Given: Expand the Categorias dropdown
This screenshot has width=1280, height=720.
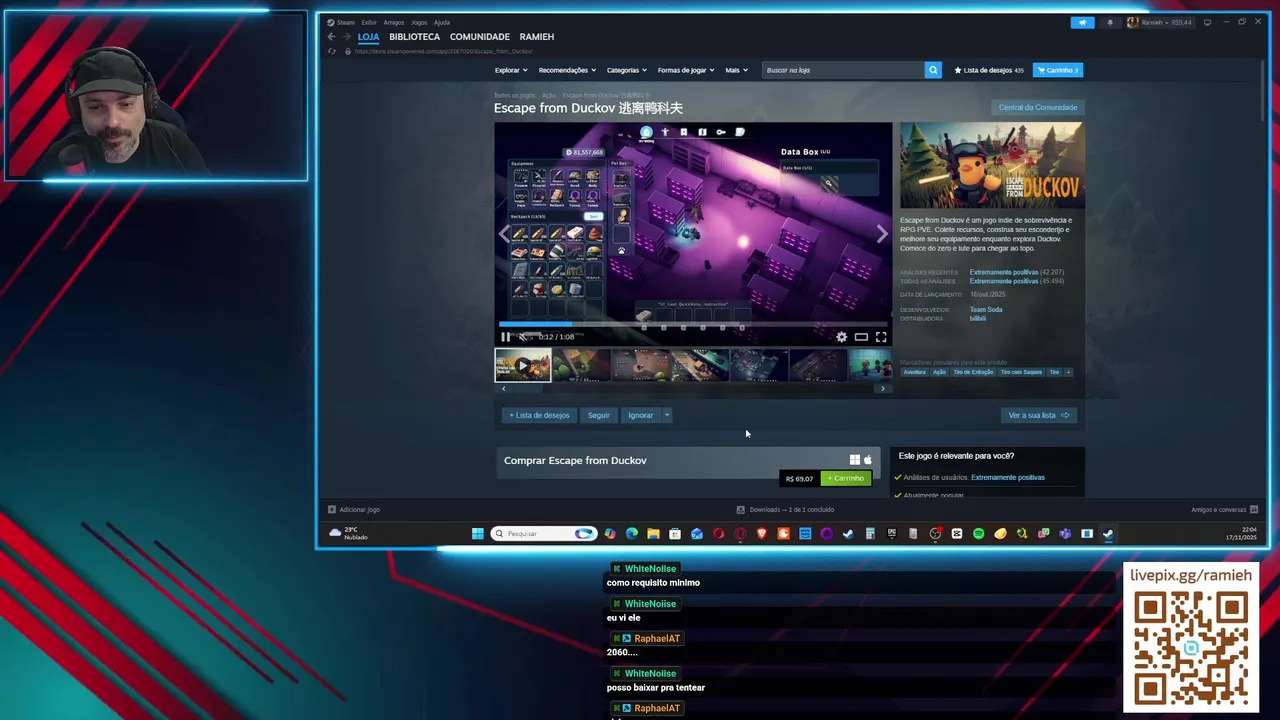Looking at the screenshot, I should pos(626,70).
